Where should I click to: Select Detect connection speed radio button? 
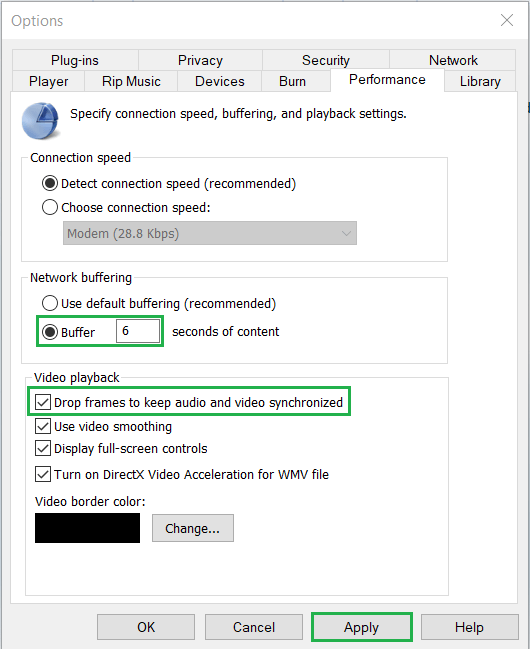click(50, 183)
